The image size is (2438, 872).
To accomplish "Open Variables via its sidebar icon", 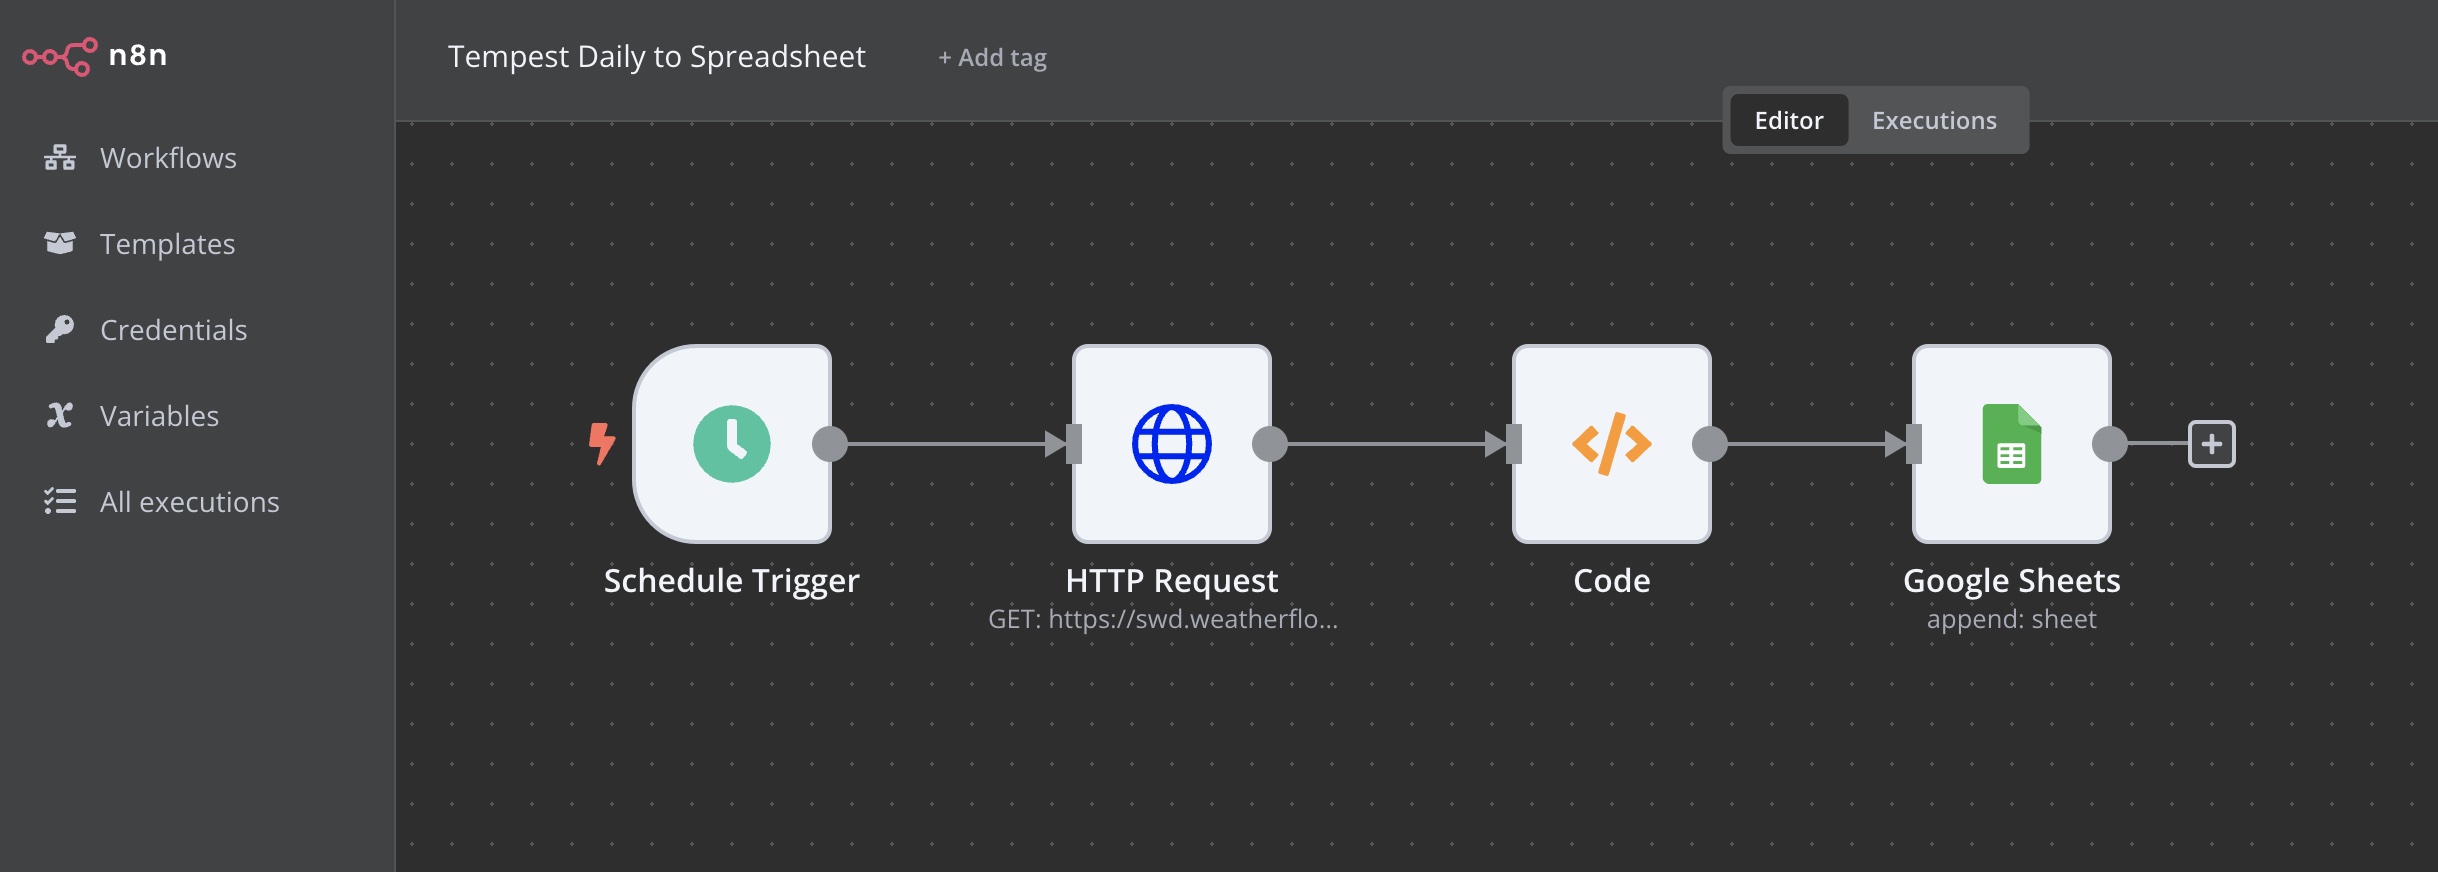I will [60, 415].
